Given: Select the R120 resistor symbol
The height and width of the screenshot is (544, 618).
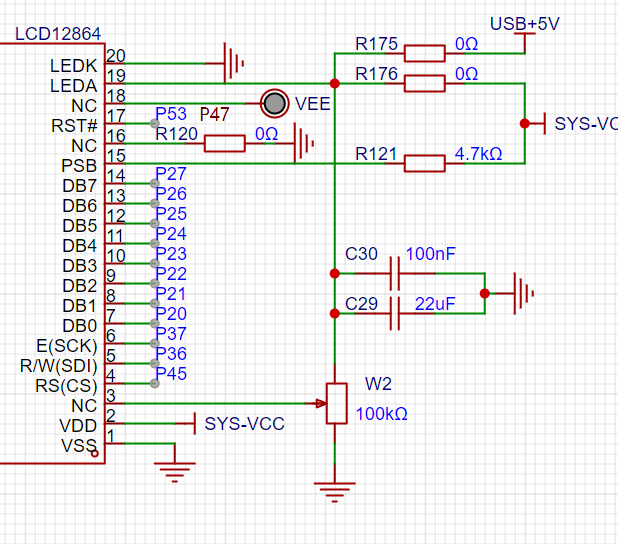Looking at the screenshot, I should [225, 143].
